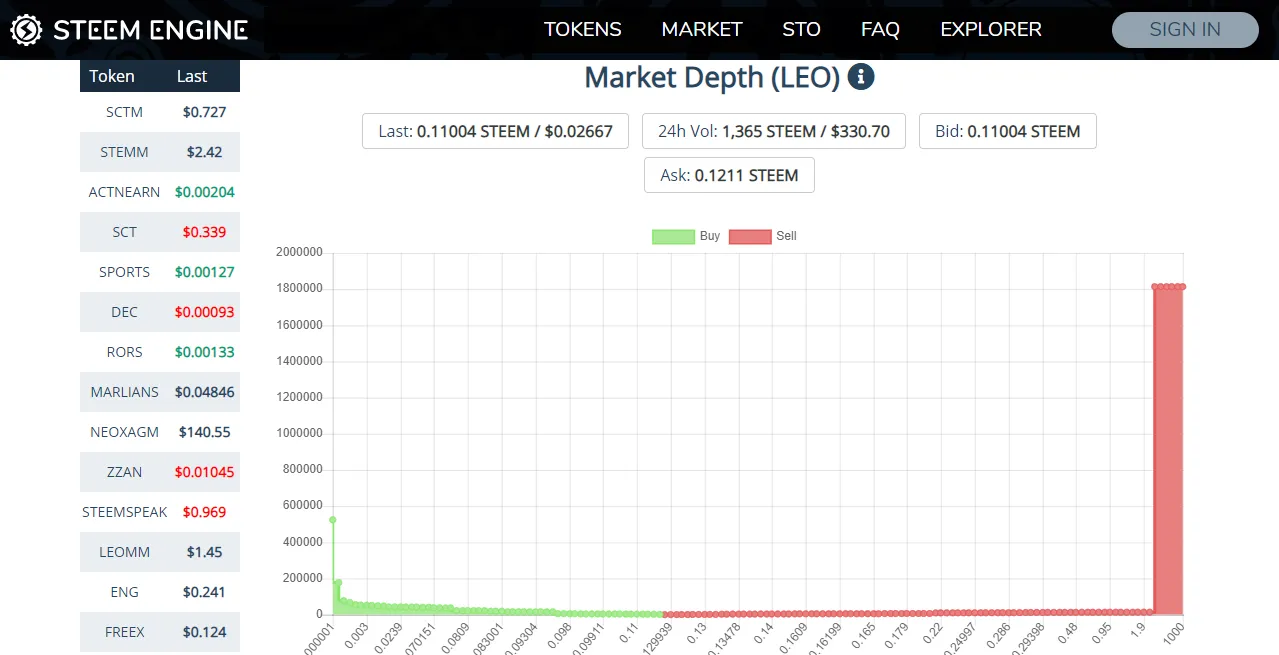The width and height of the screenshot is (1279, 655).
Task: Click the 24h Vol 1,365 STEEM box
Action: click(774, 131)
